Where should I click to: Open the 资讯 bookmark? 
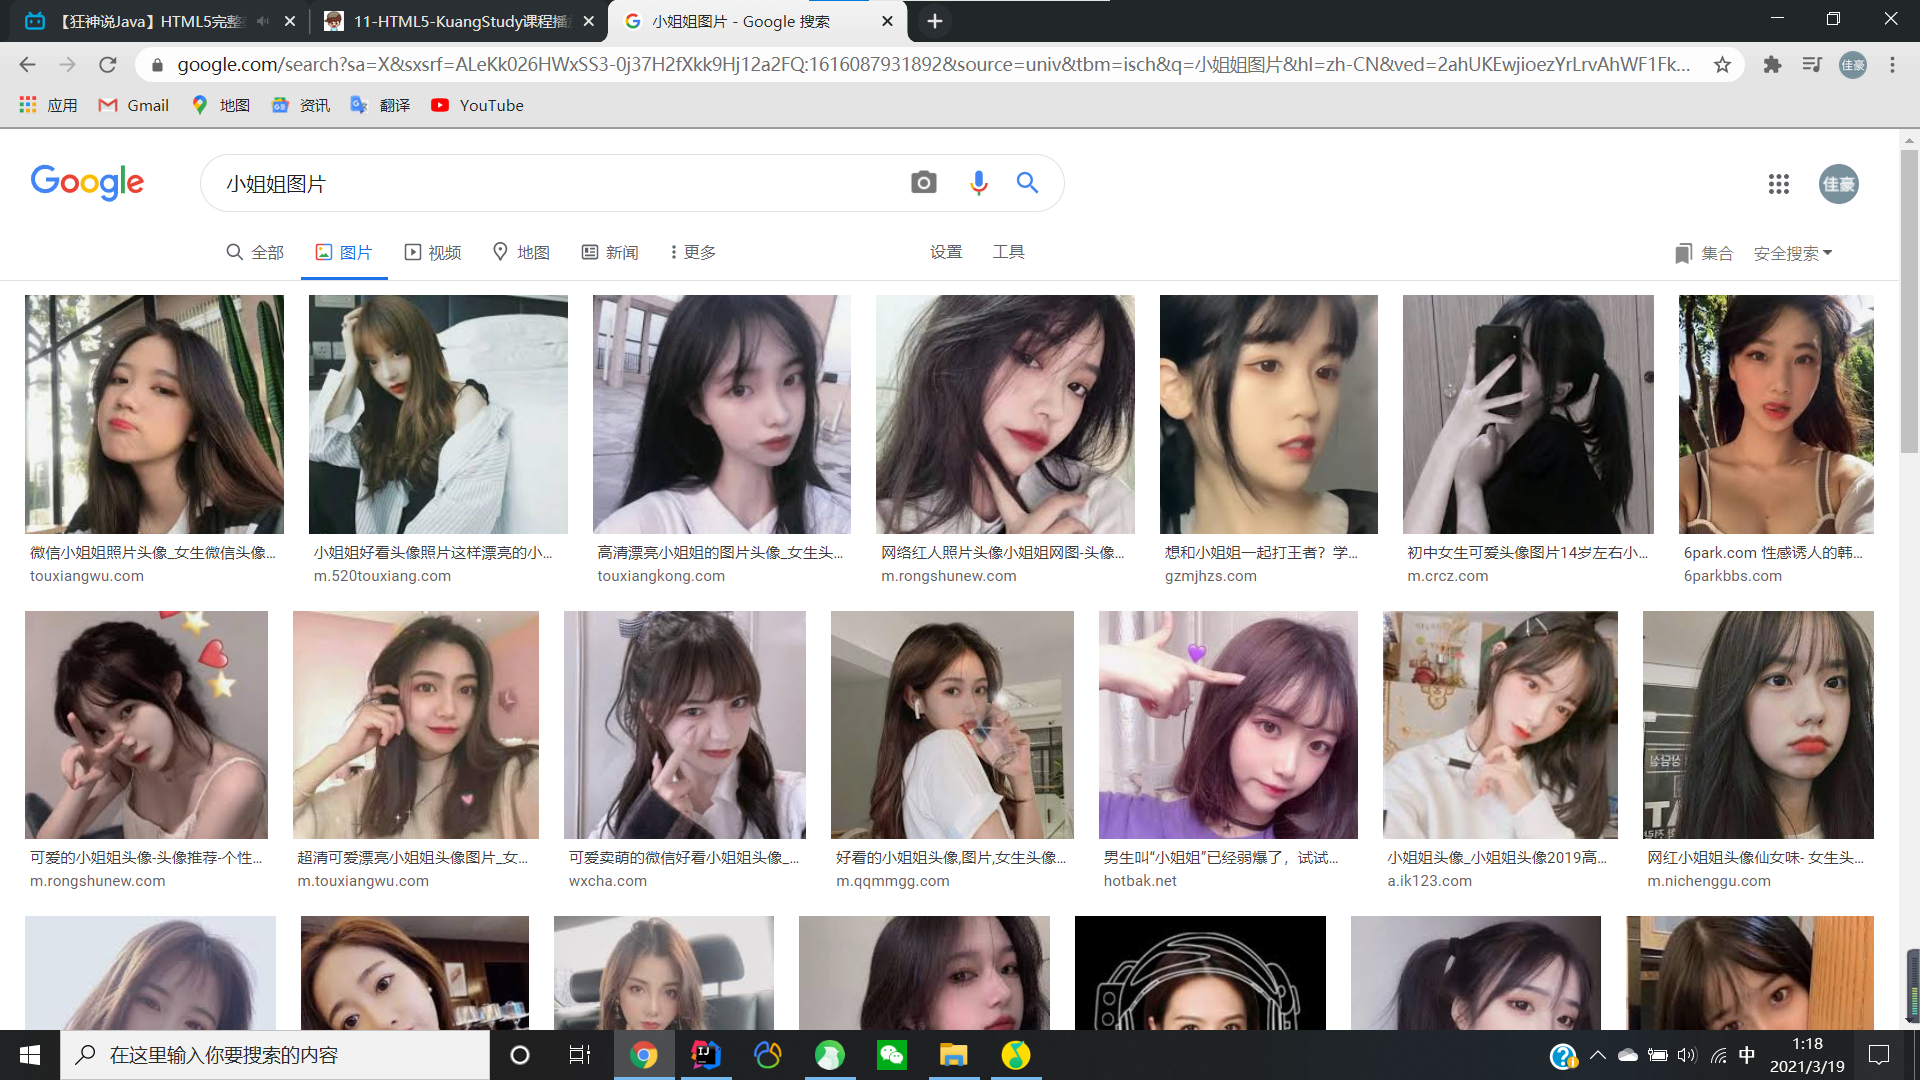[300, 105]
